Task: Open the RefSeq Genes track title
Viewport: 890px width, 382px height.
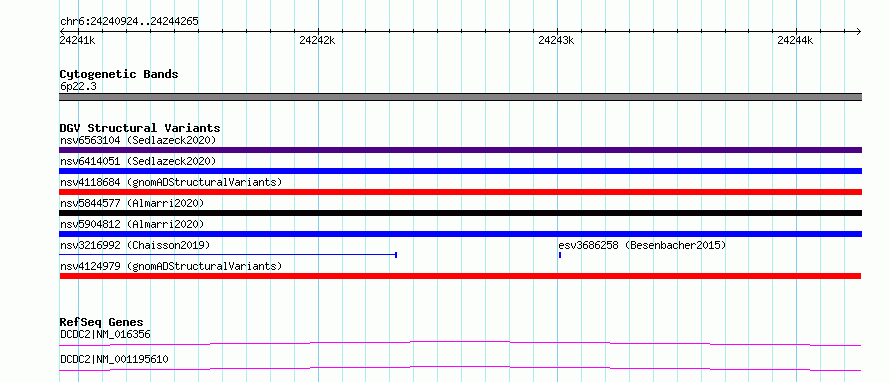Action: 102,322
